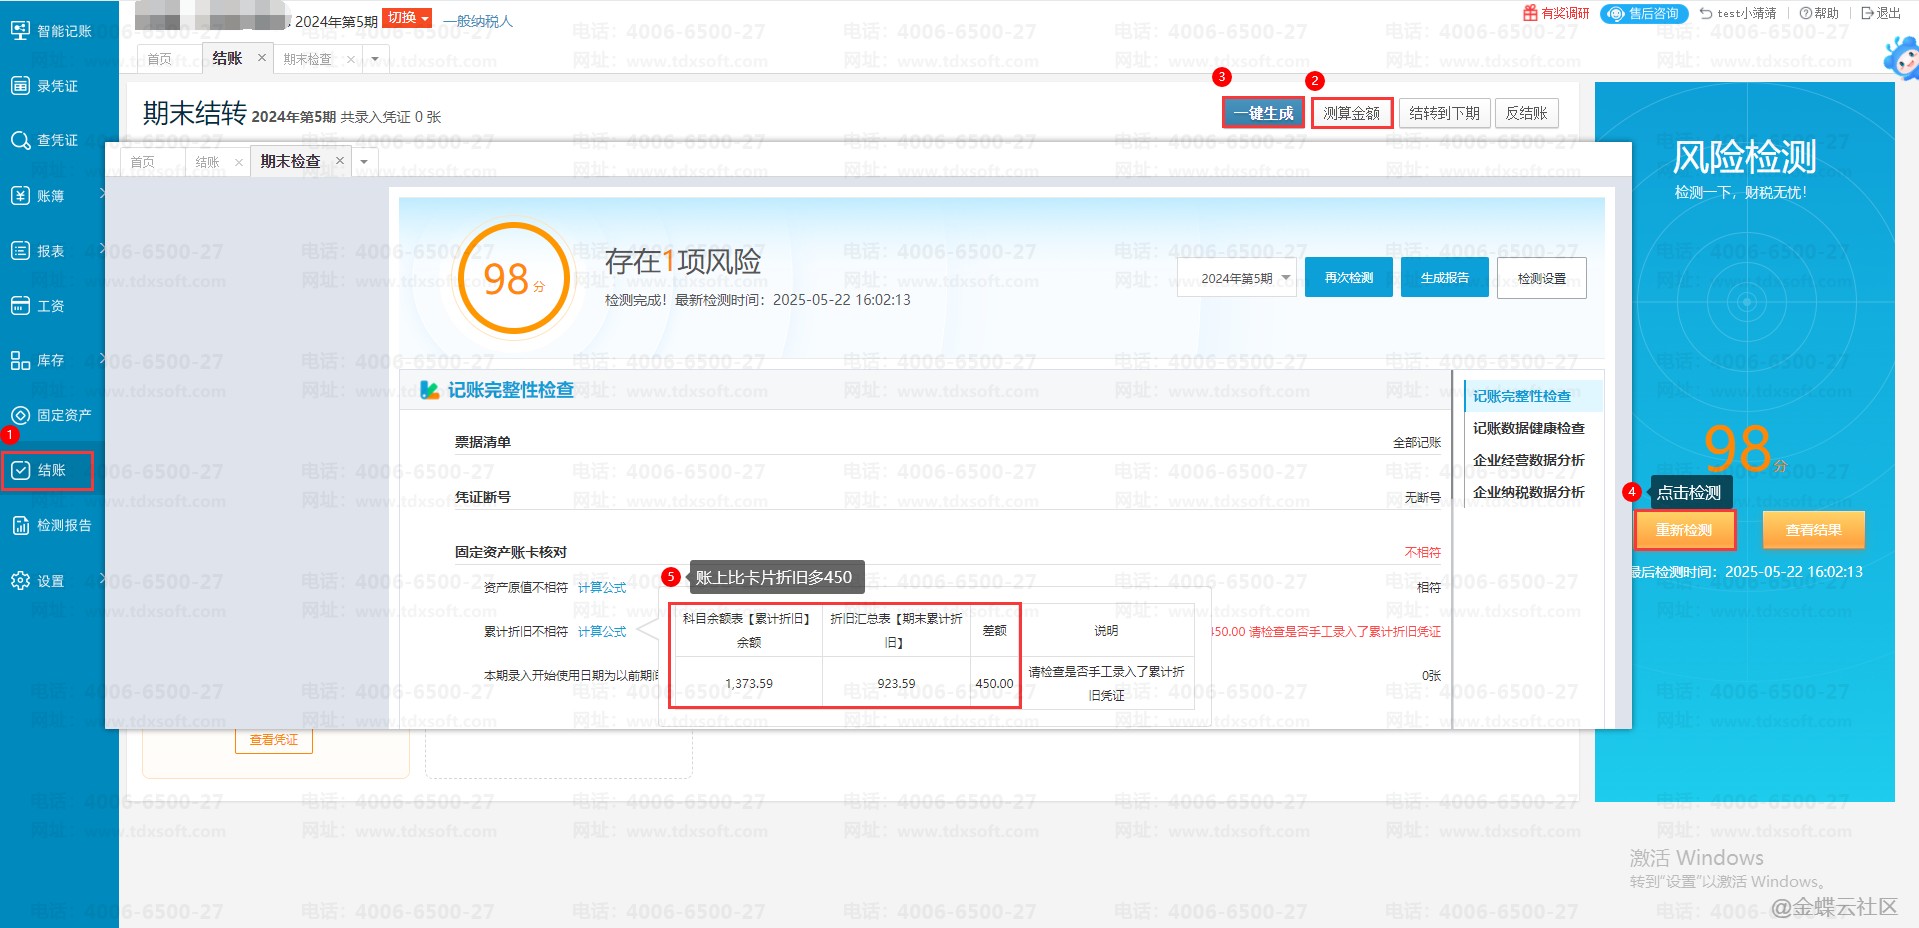Click the 检测报告 report icon
Viewport: 1919px width, 928px height.
coord(20,525)
